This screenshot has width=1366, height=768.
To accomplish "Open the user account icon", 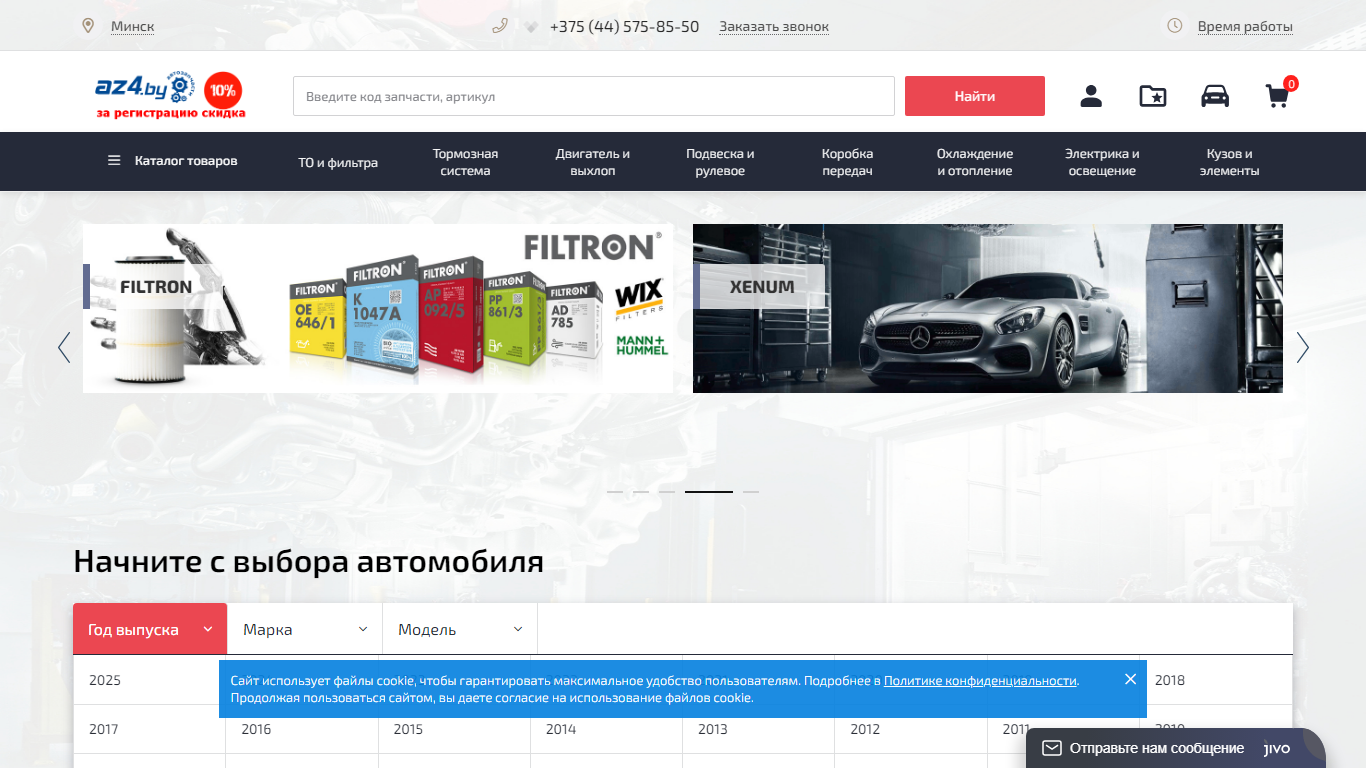I will click(x=1091, y=96).
